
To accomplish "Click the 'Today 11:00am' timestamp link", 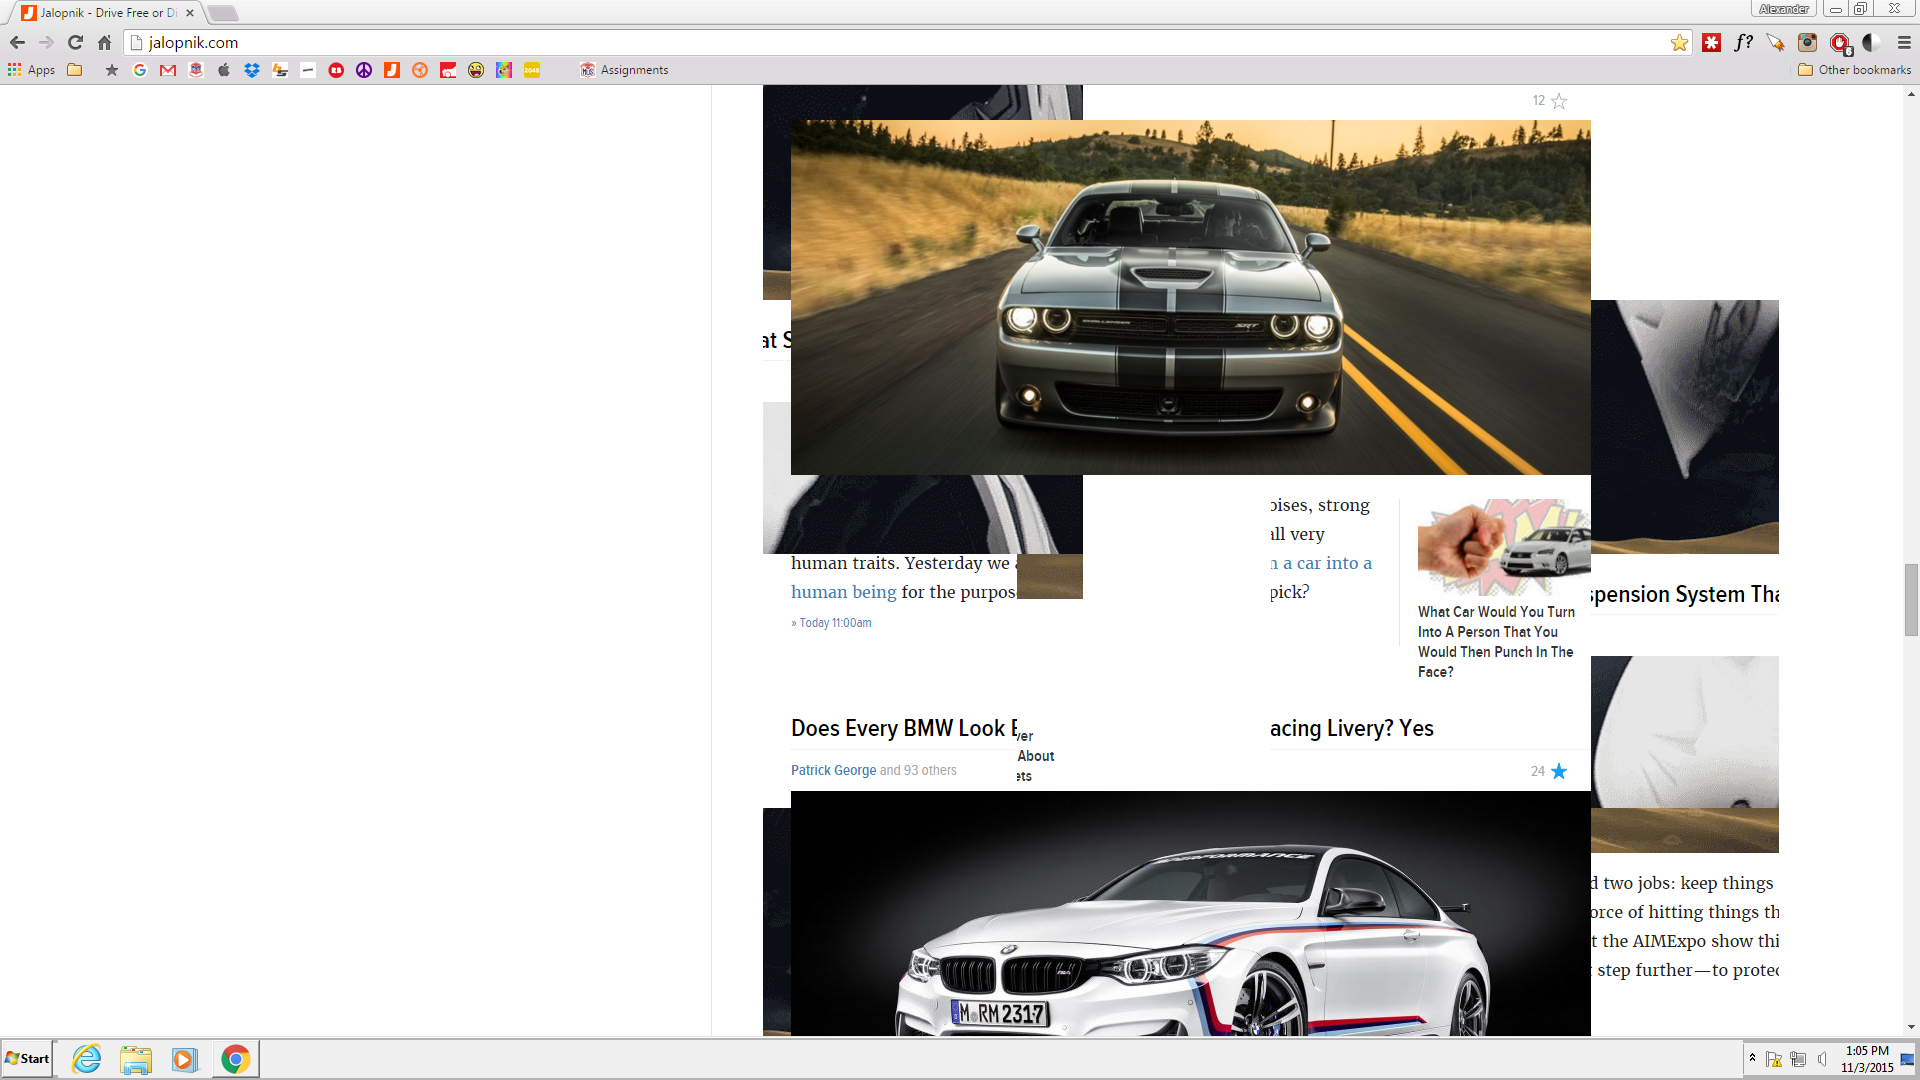I will [835, 623].
